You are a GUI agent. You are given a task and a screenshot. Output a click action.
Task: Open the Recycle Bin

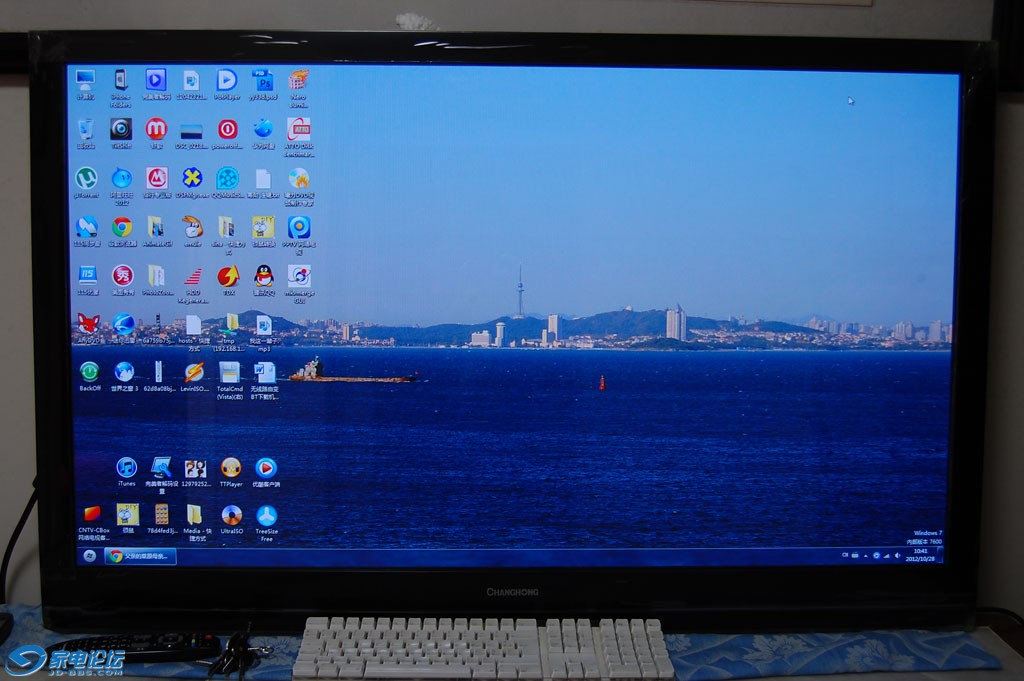click(86, 129)
